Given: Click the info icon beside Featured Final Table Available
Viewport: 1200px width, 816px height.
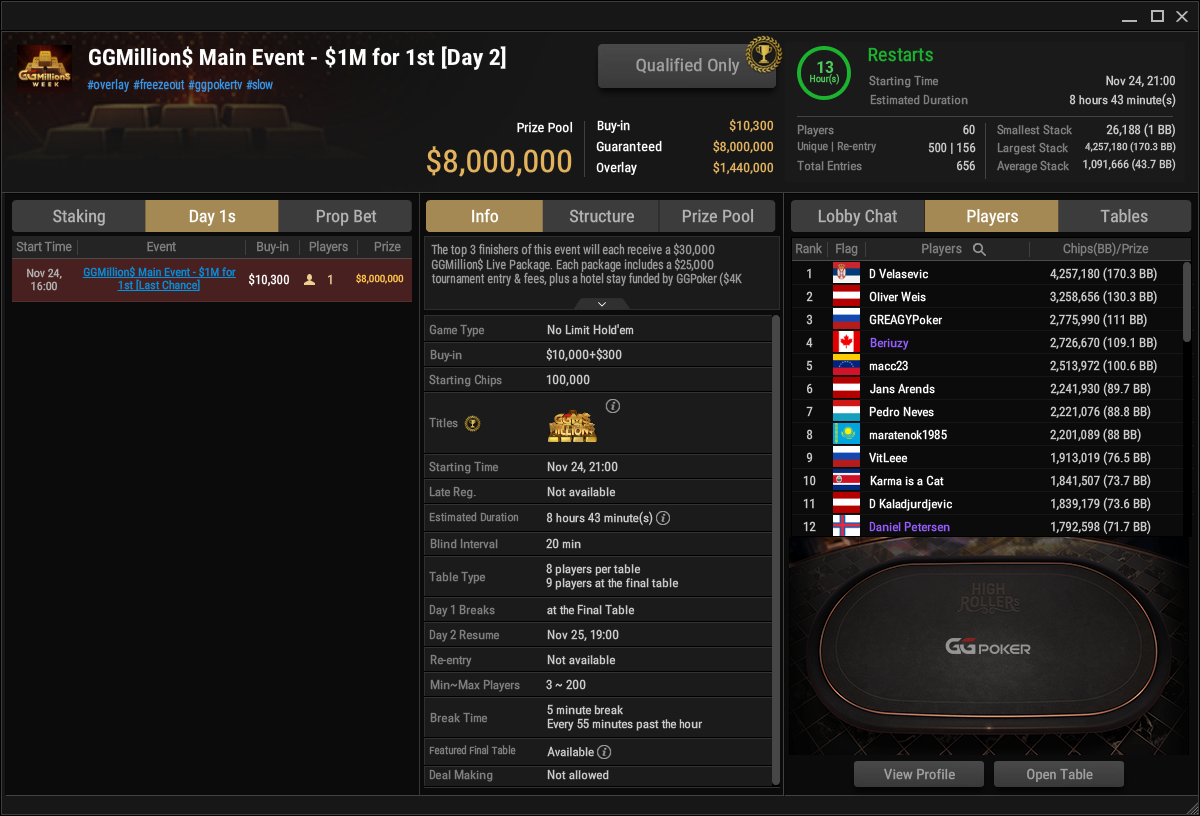Looking at the screenshot, I should (605, 752).
